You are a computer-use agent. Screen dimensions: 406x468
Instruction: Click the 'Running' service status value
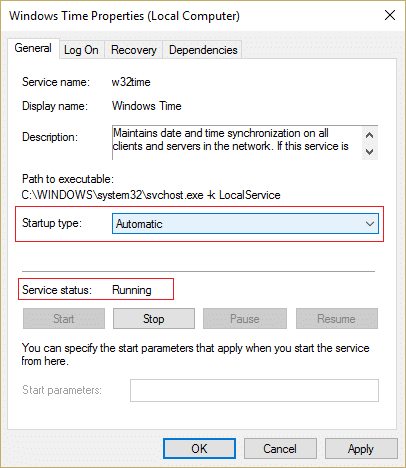tap(132, 290)
